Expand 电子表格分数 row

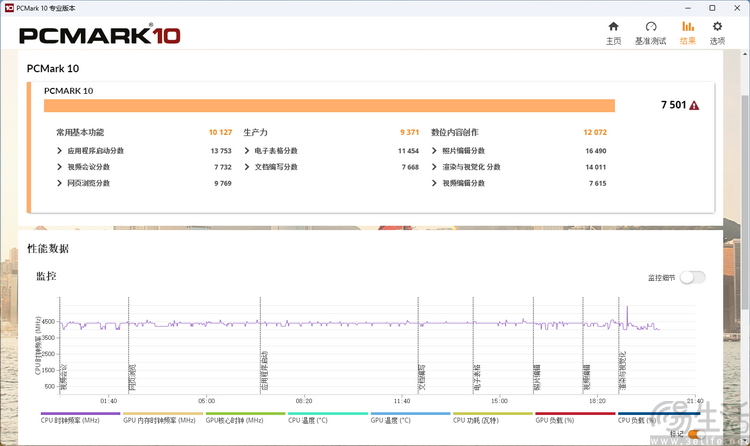pyautogui.click(x=247, y=151)
